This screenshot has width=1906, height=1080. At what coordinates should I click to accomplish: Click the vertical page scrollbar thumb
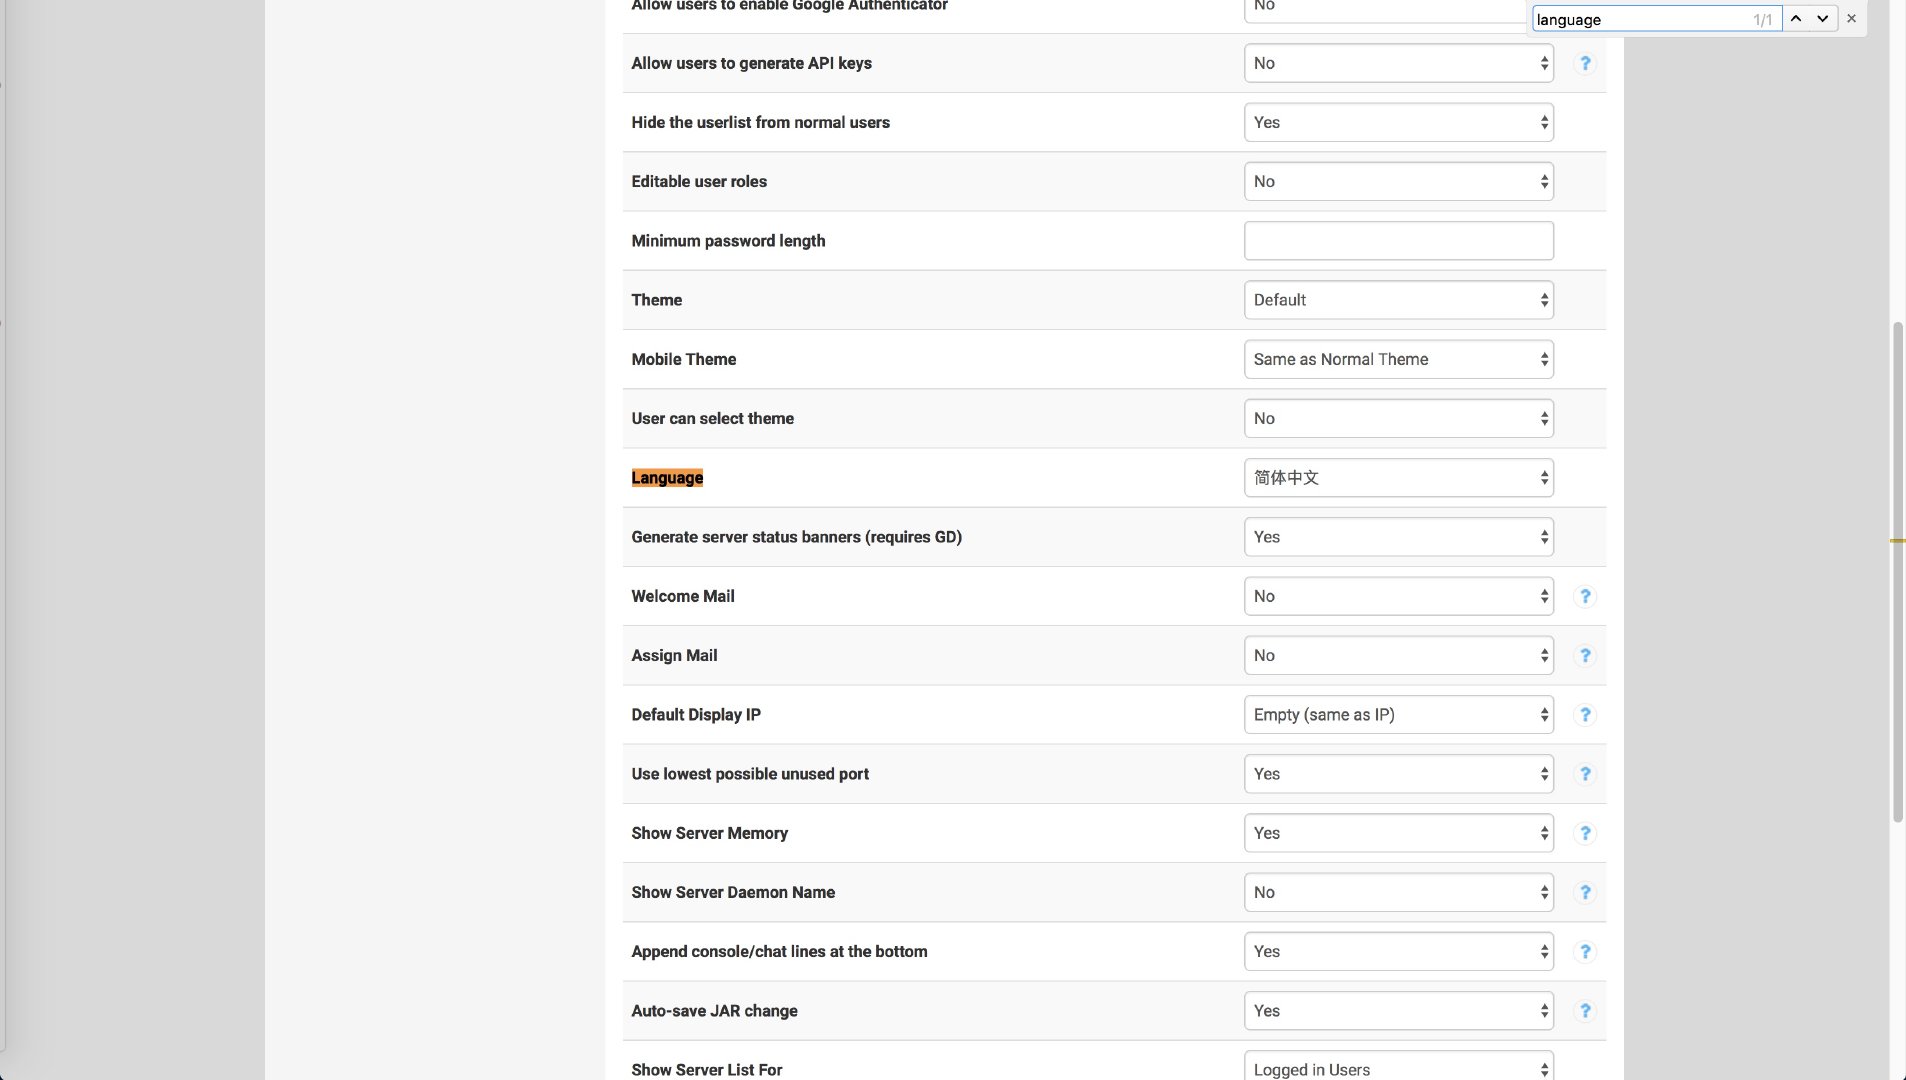(x=1897, y=570)
